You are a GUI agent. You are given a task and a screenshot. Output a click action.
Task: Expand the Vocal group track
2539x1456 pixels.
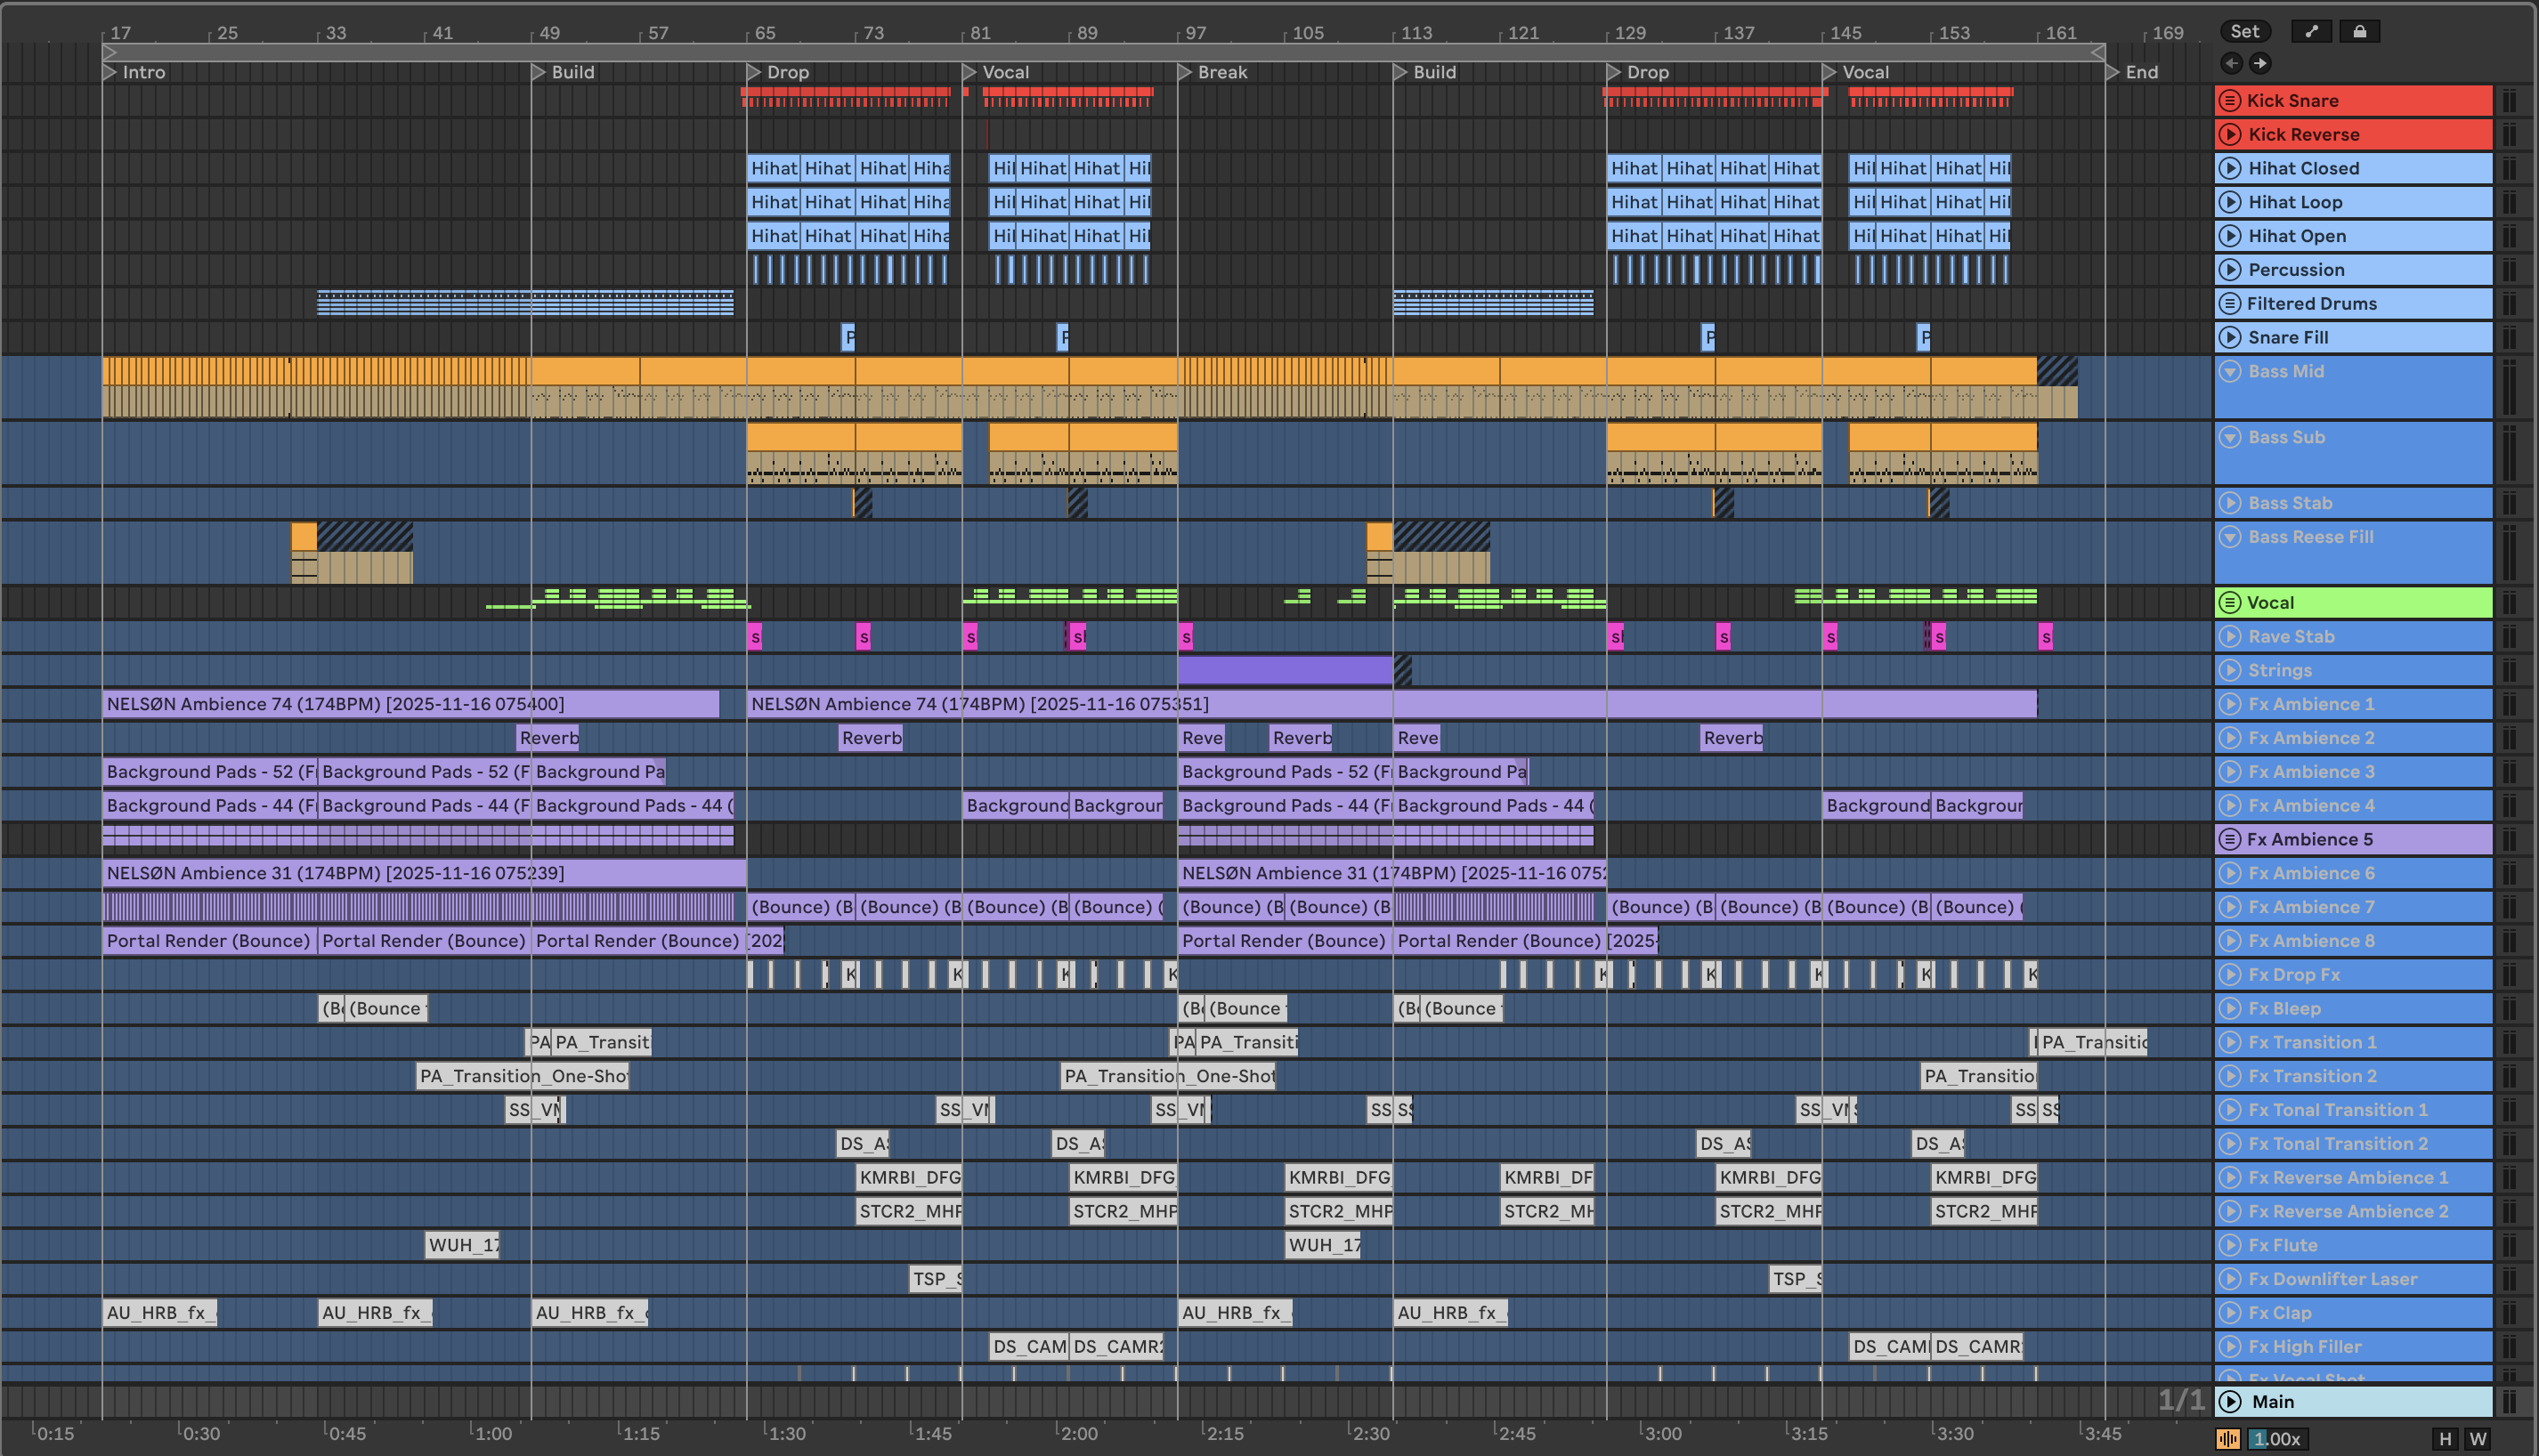[x=2229, y=603]
